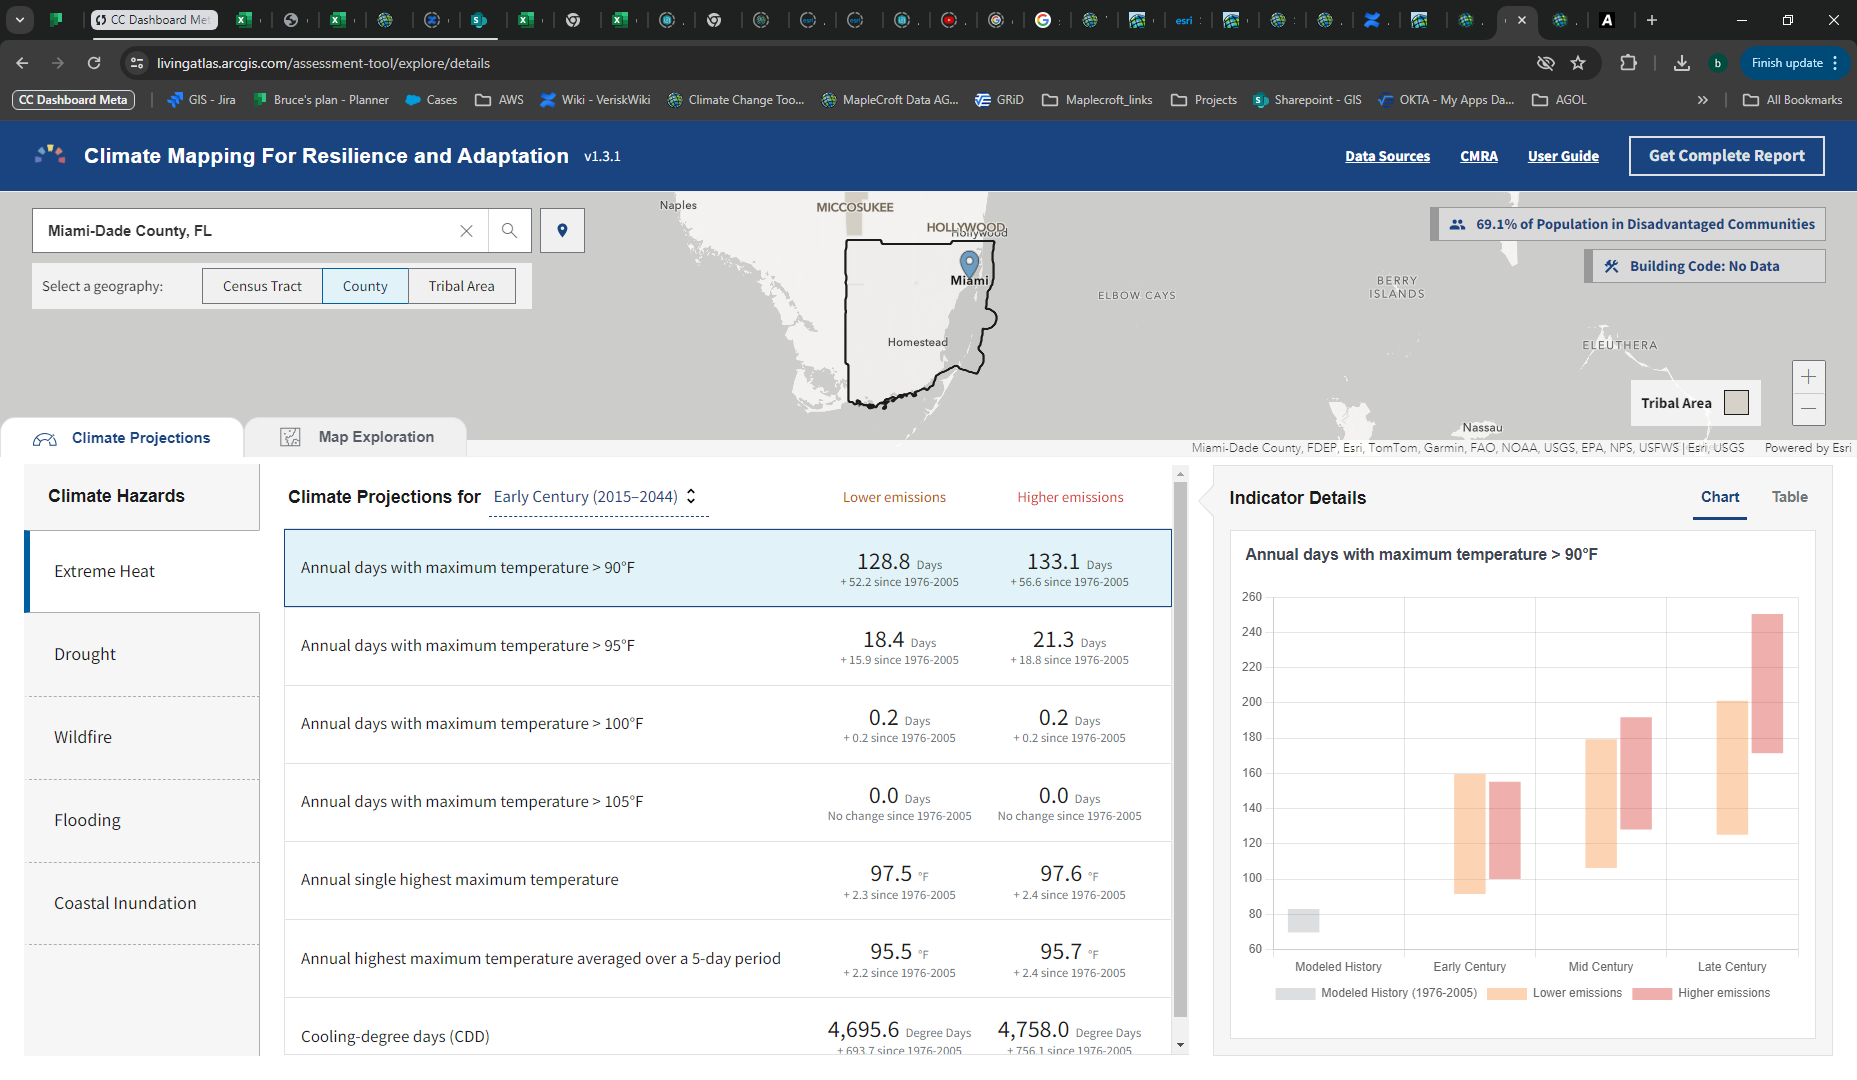Clear the Miami-Dade County search with the X

coord(466,230)
